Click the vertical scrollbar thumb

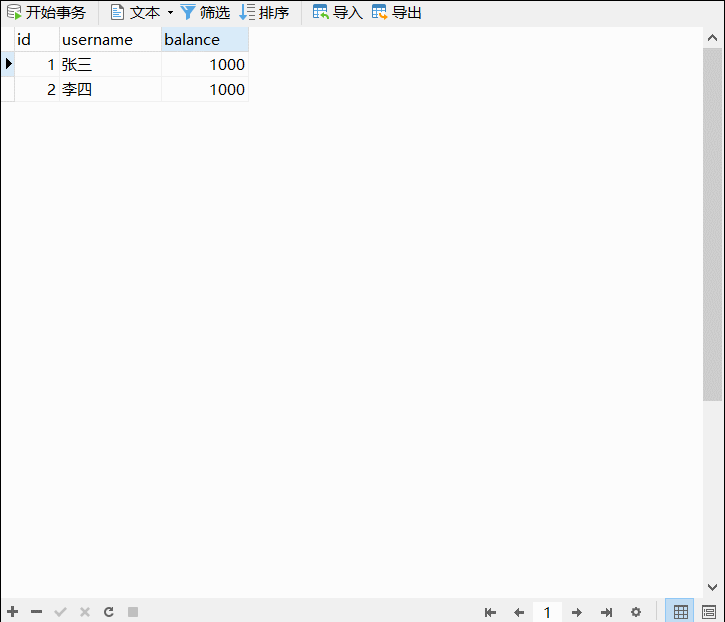pos(713,224)
